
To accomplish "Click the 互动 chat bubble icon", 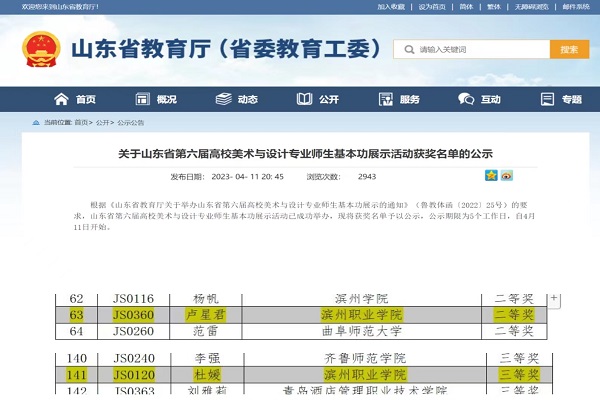I will click(x=464, y=100).
